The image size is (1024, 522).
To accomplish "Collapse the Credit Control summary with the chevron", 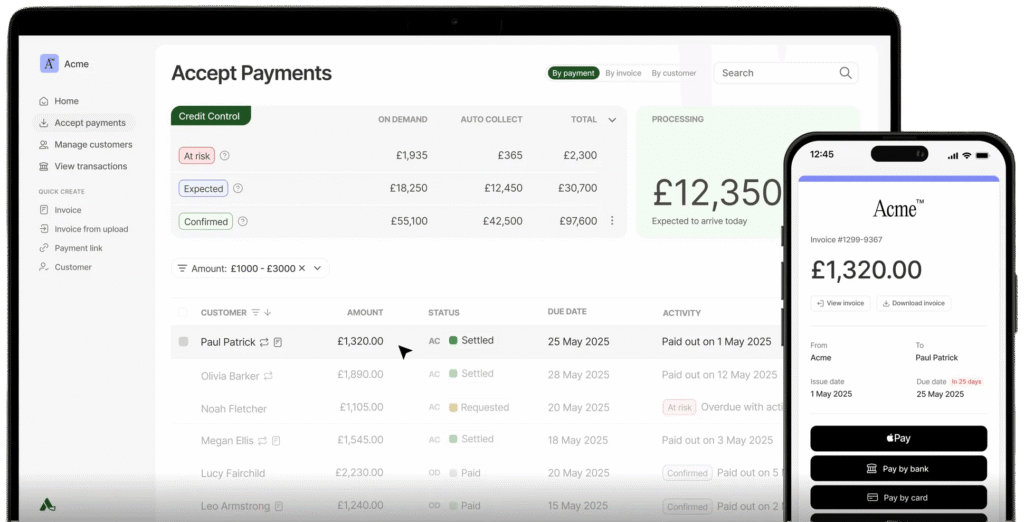I will pos(612,120).
